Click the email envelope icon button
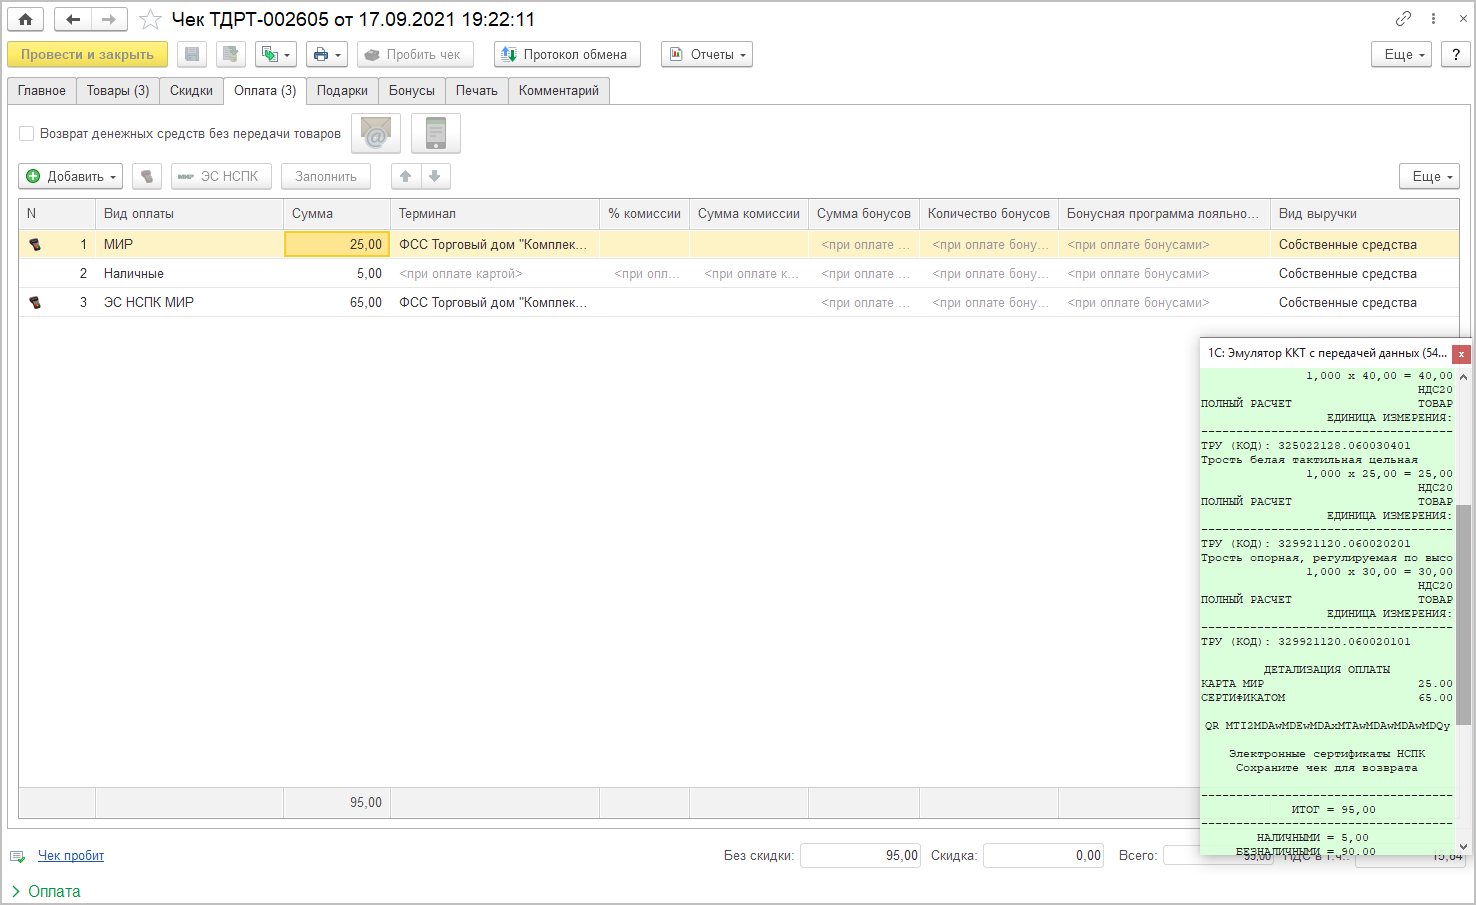 point(376,133)
